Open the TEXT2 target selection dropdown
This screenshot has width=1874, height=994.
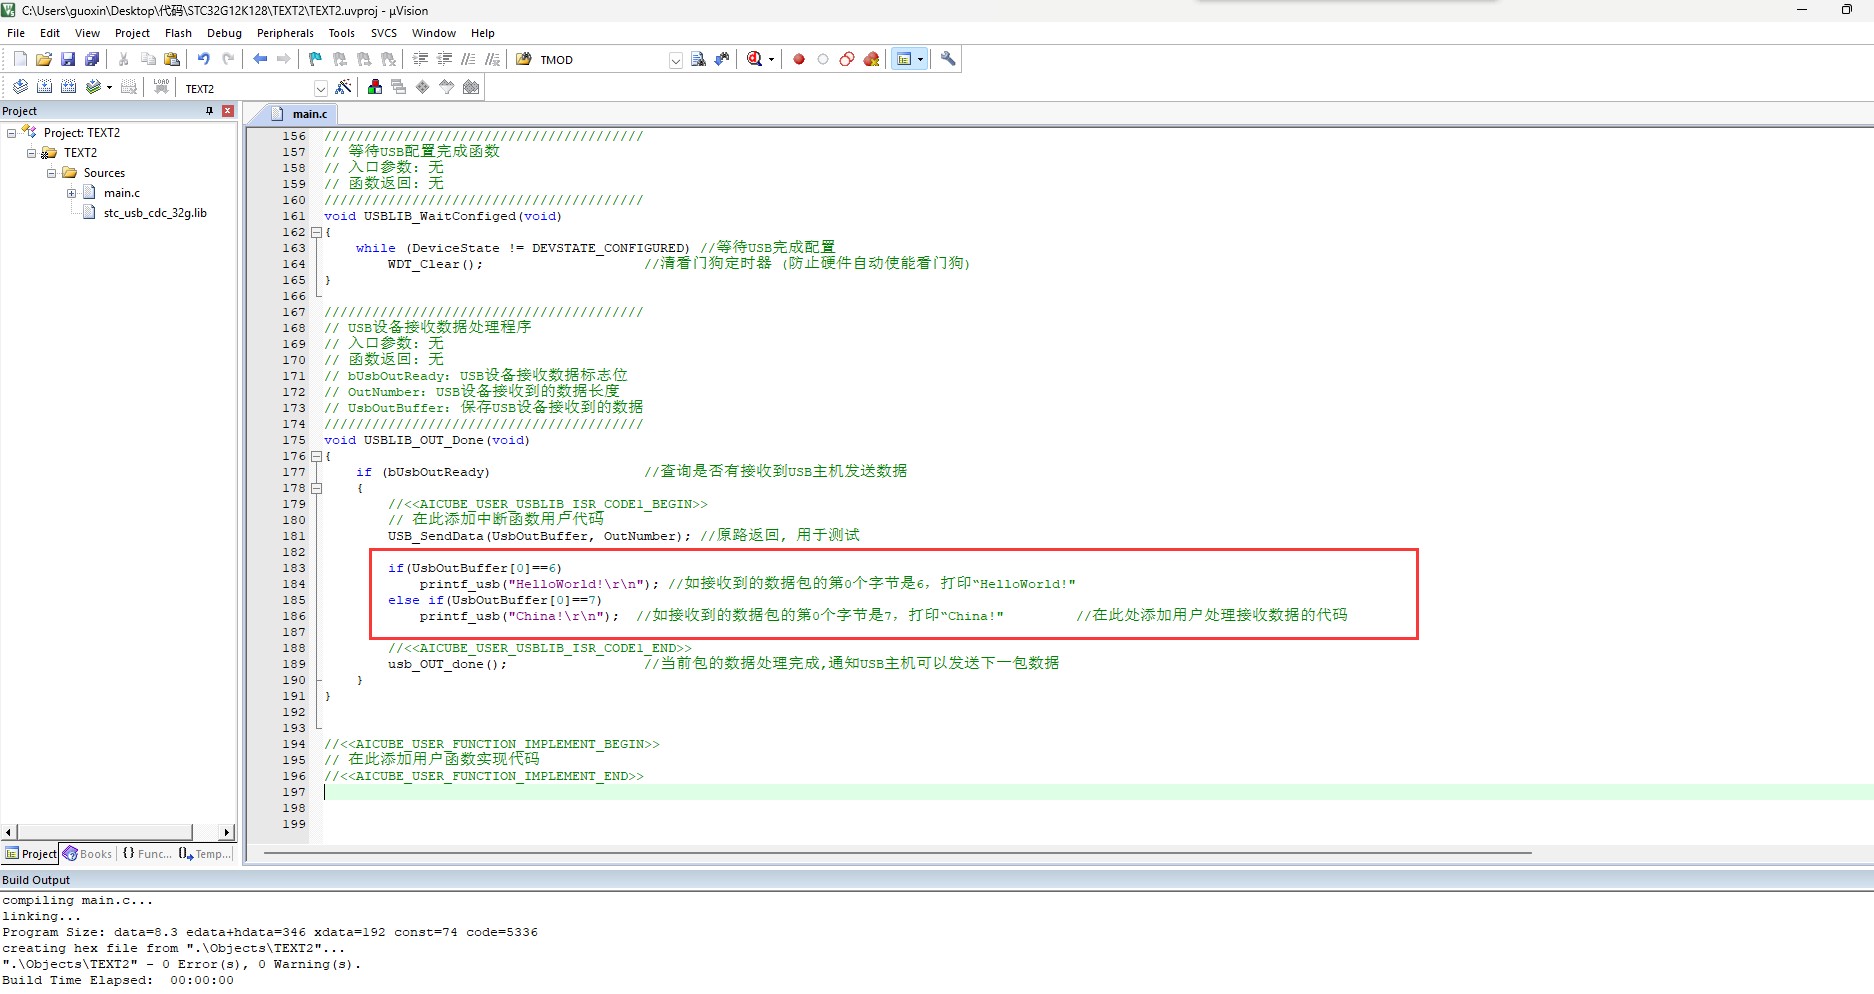[x=321, y=88]
